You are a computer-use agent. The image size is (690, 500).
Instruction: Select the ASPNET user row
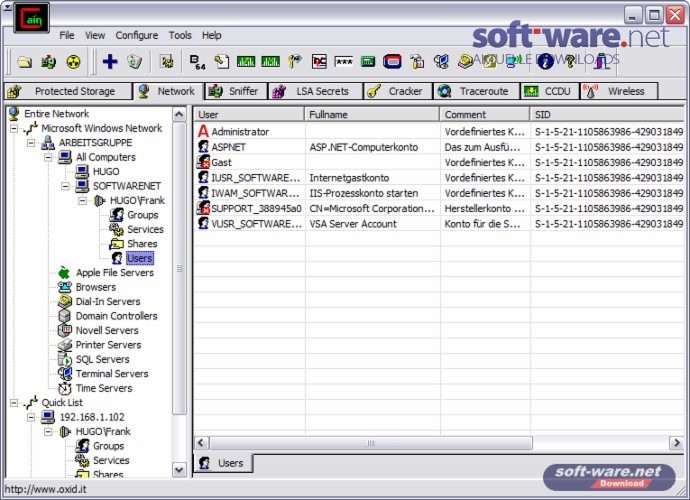pyautogui.click(x=439, y=147)
